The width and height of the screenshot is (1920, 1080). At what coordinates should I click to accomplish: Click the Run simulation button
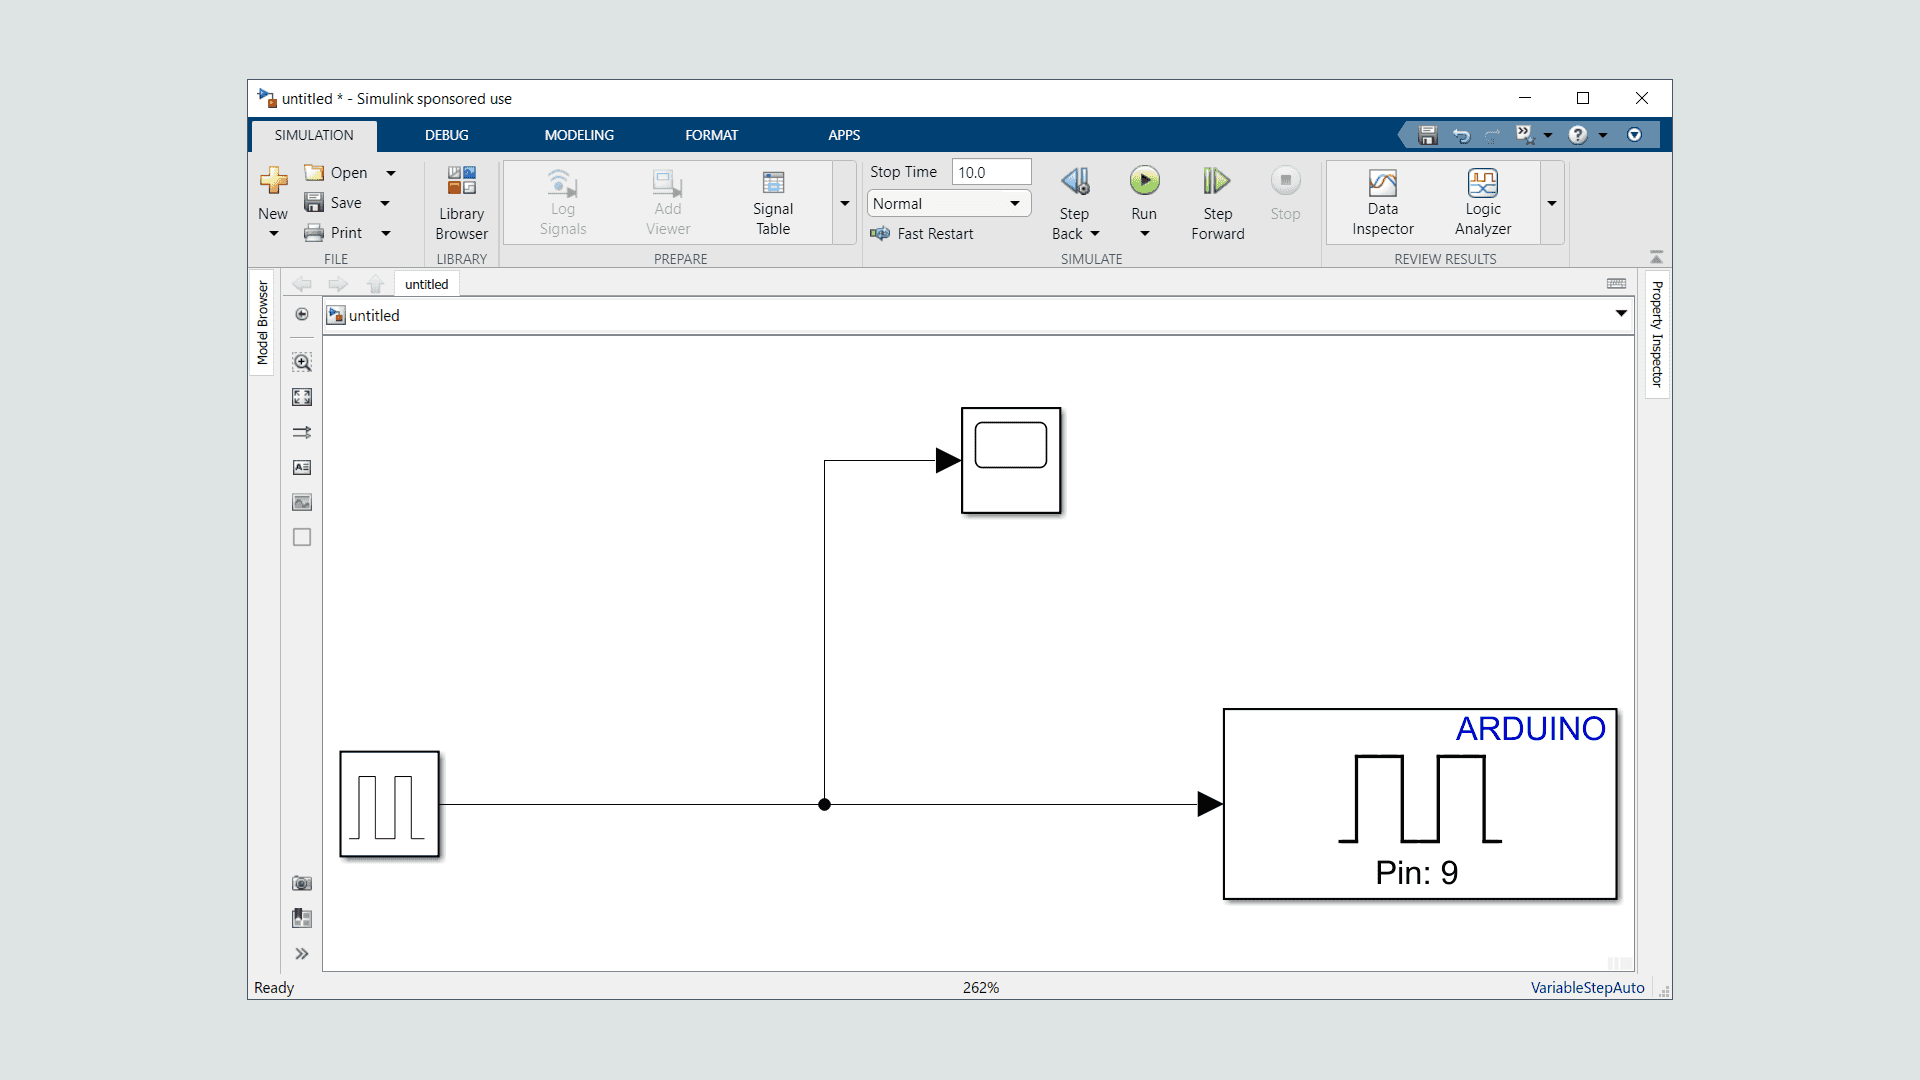(x=1144, y=182)
